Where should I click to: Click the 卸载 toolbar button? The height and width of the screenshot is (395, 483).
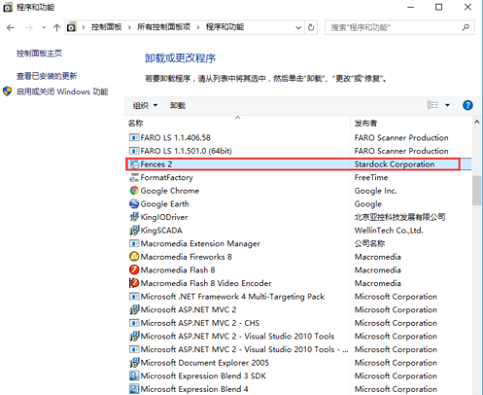(177, 106)
